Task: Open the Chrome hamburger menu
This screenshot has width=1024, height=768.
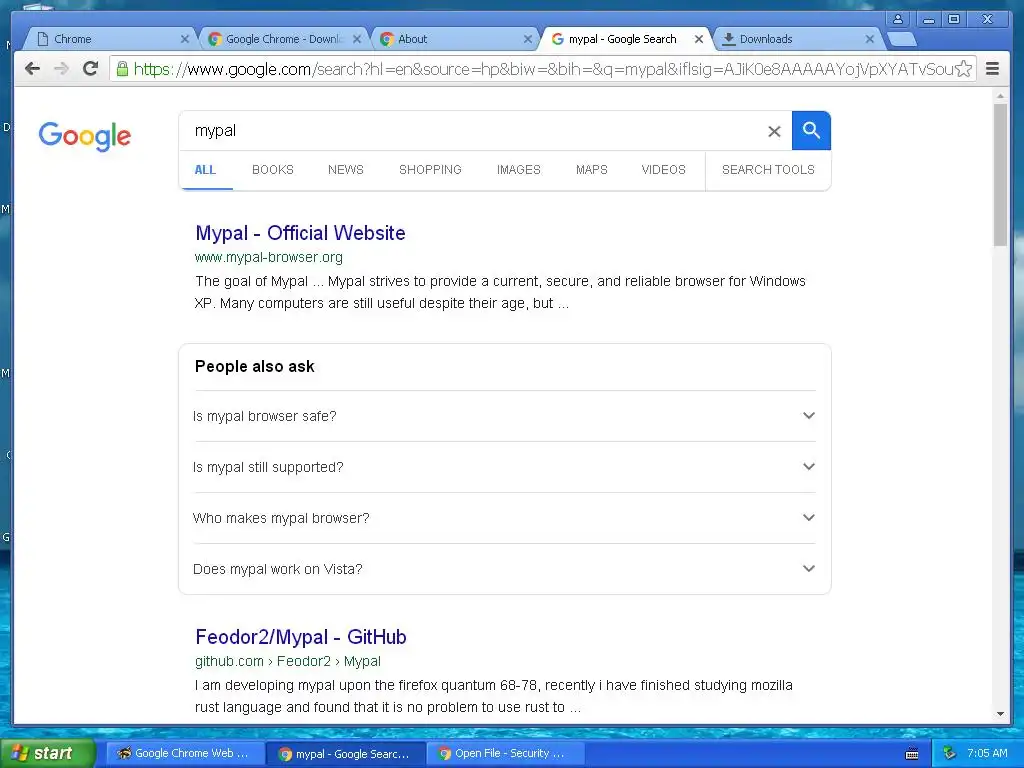Action: pyautogui.click(x=992, y=69)
